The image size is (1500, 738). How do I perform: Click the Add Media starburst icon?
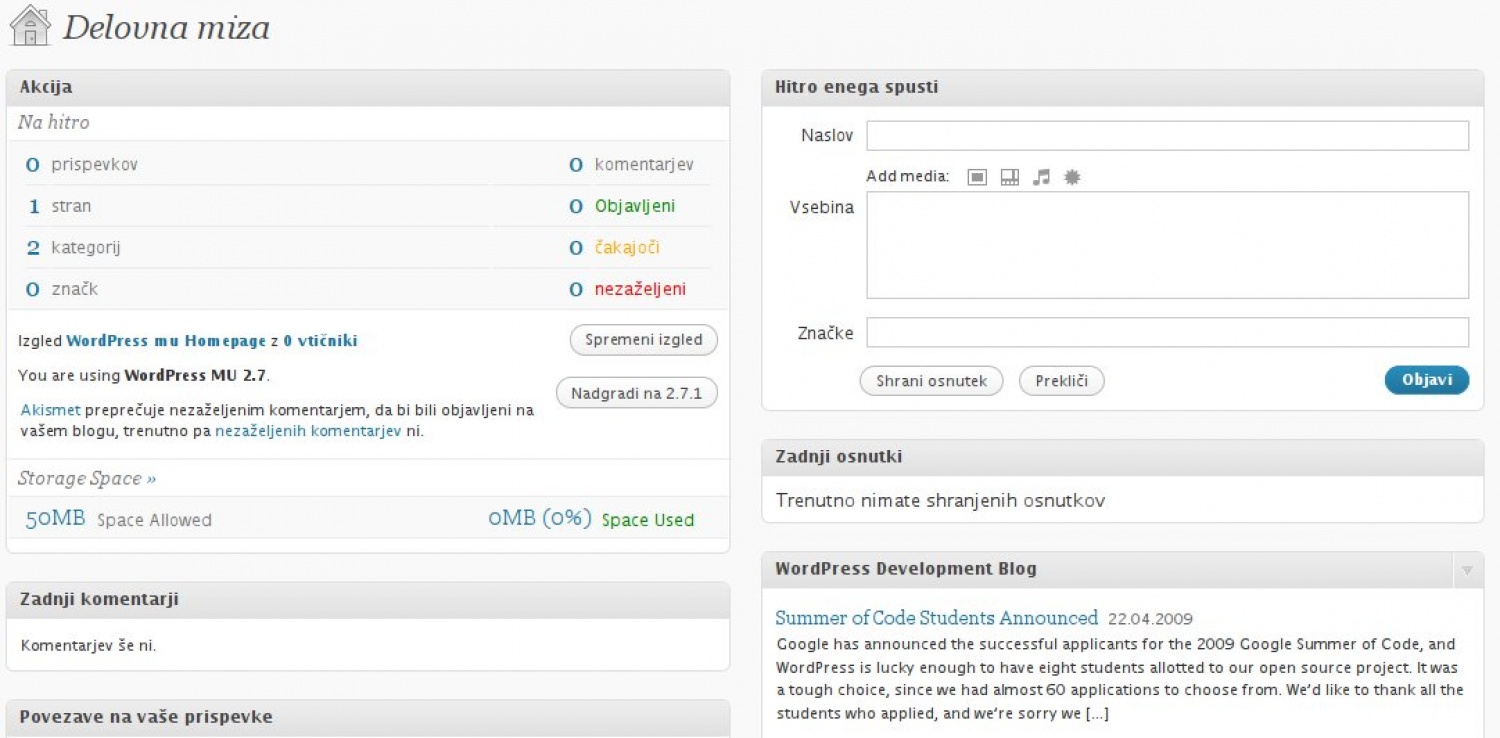click(x=1072, y=177)
